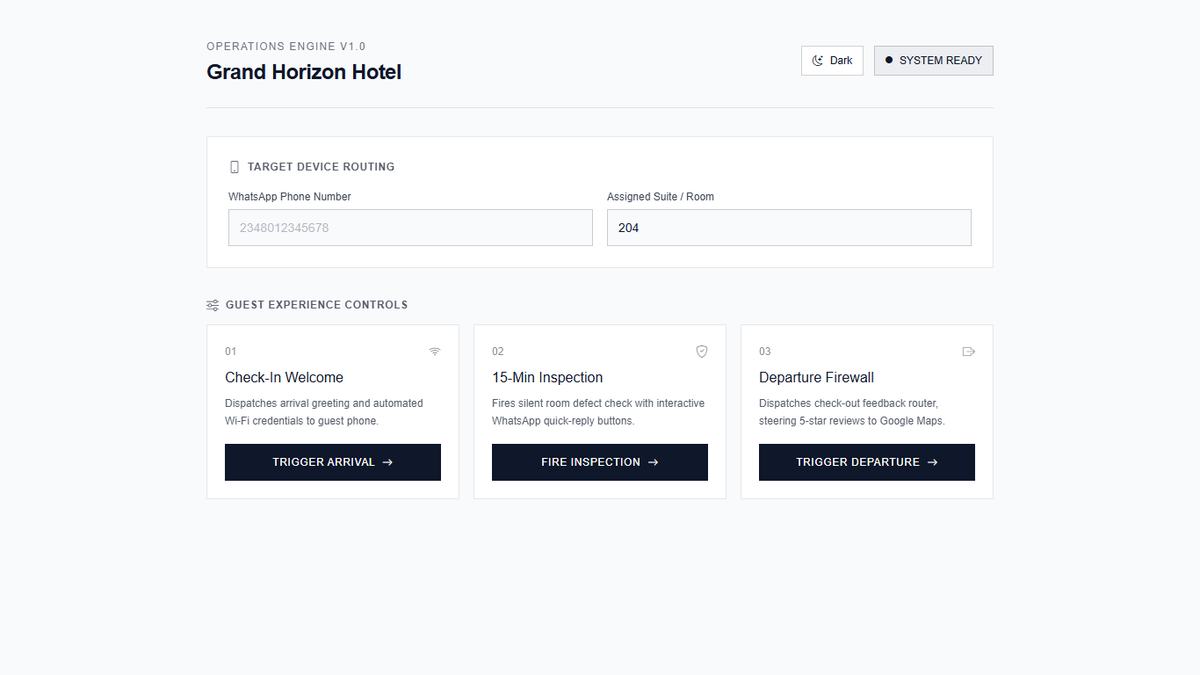Click the TARGET DEVICE ROUTING heading
This screenshot has height=675, width=1200.
click(x=321, y=167)
